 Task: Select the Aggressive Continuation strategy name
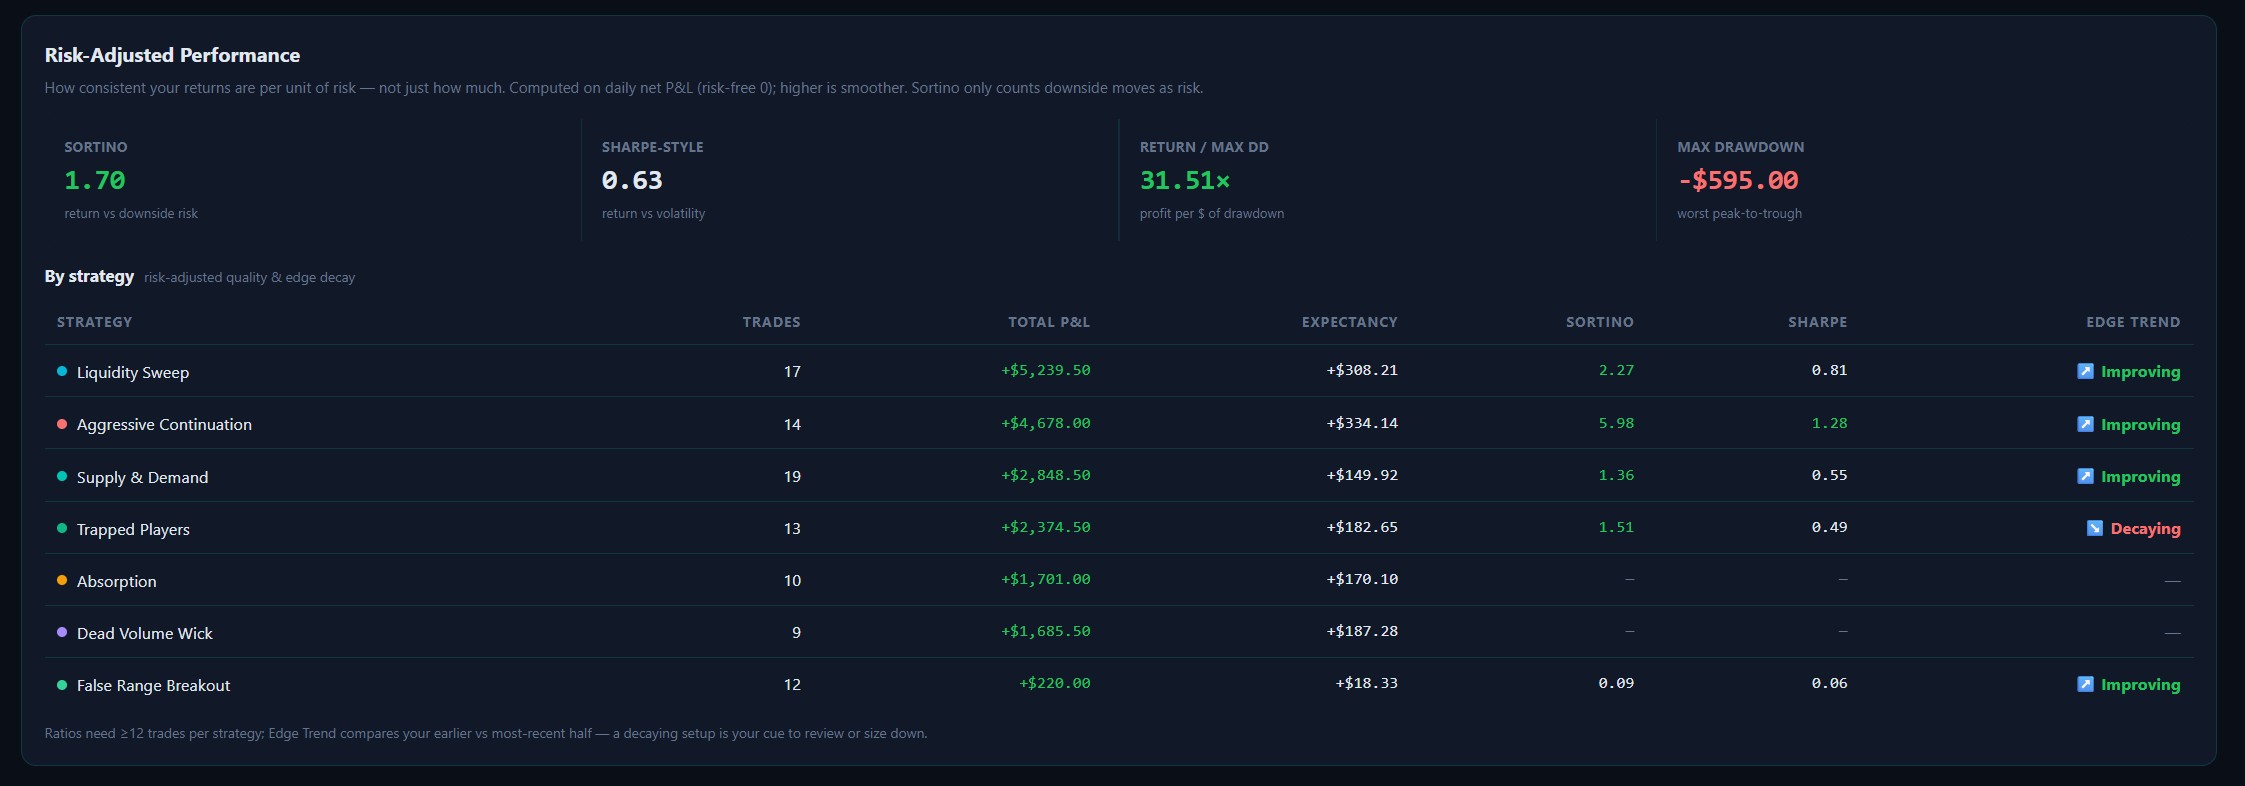tap(164, 424)
